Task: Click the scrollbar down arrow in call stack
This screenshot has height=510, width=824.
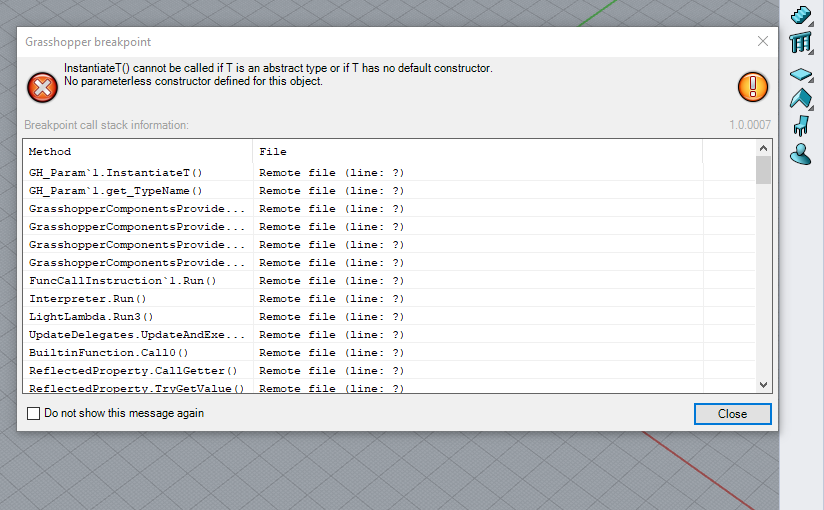Action: click(764, 385)
